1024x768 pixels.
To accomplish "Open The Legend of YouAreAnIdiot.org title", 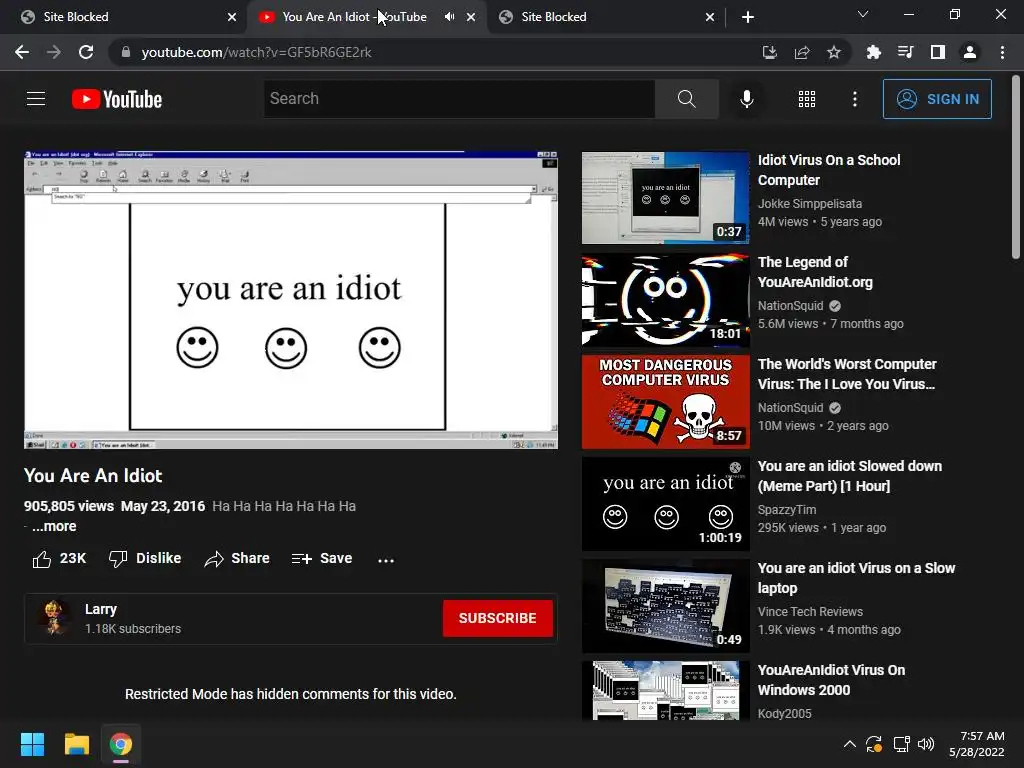I will coord(815,272).
